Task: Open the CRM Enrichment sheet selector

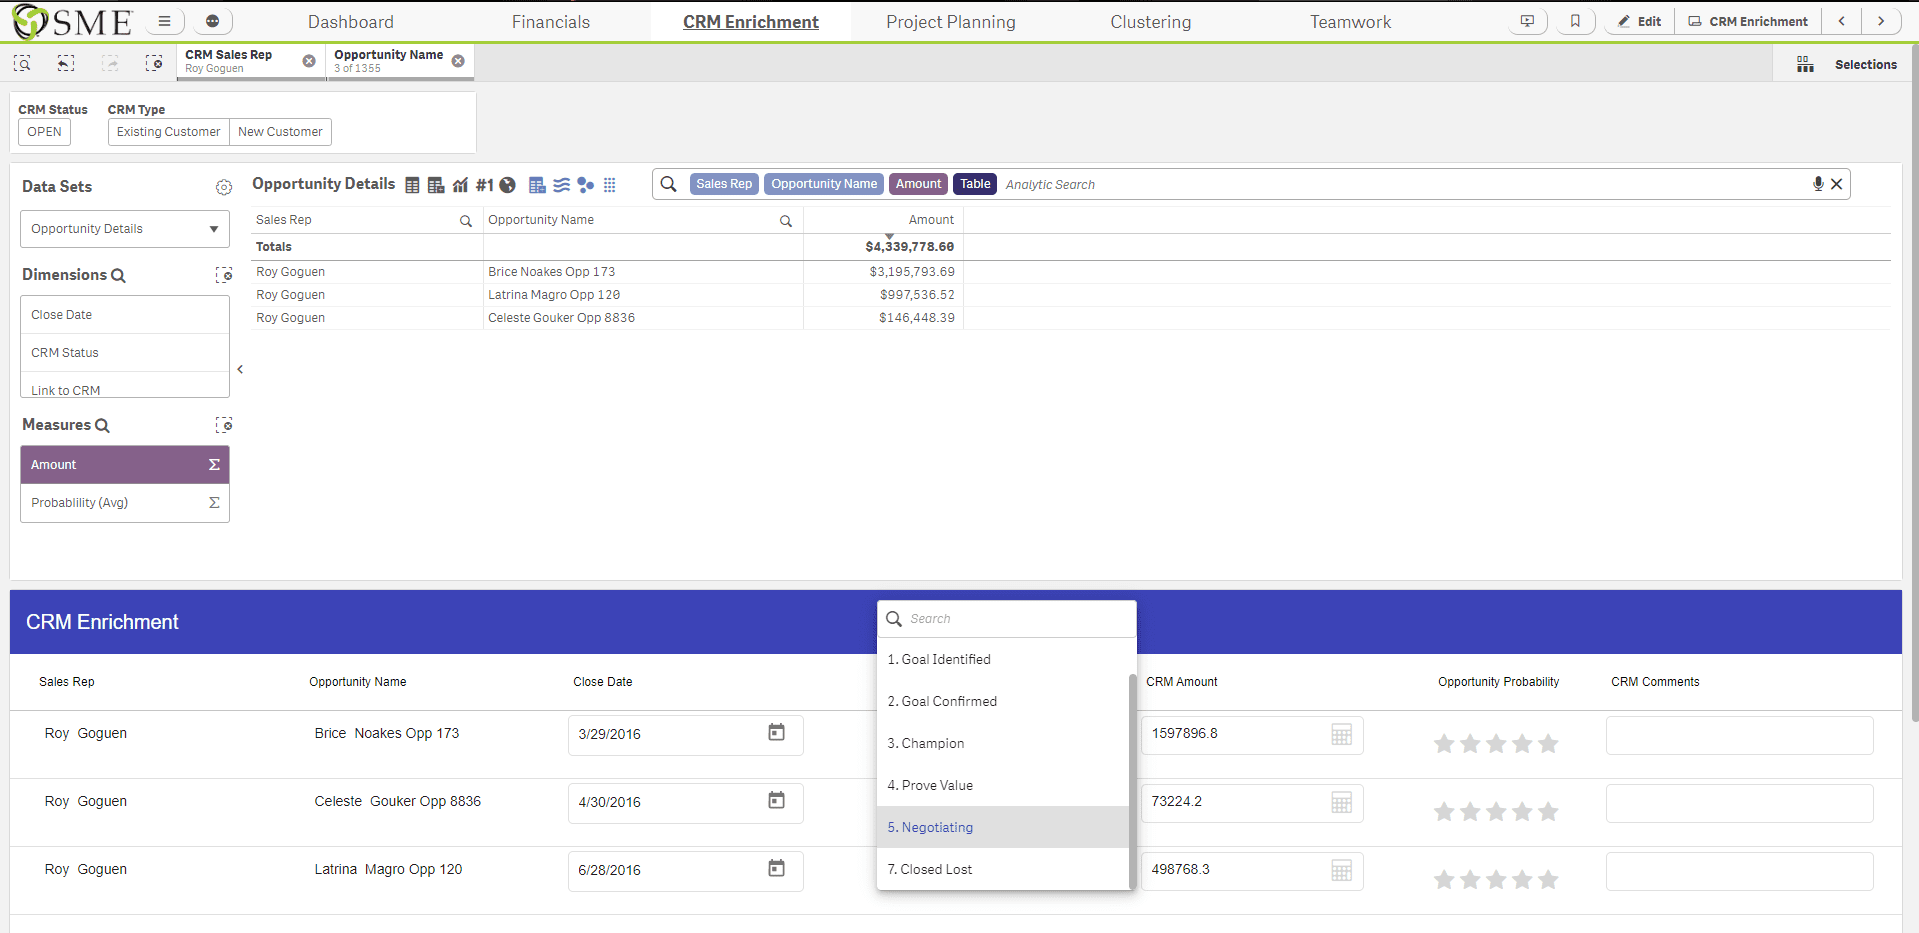Action: click(1748, 21)
